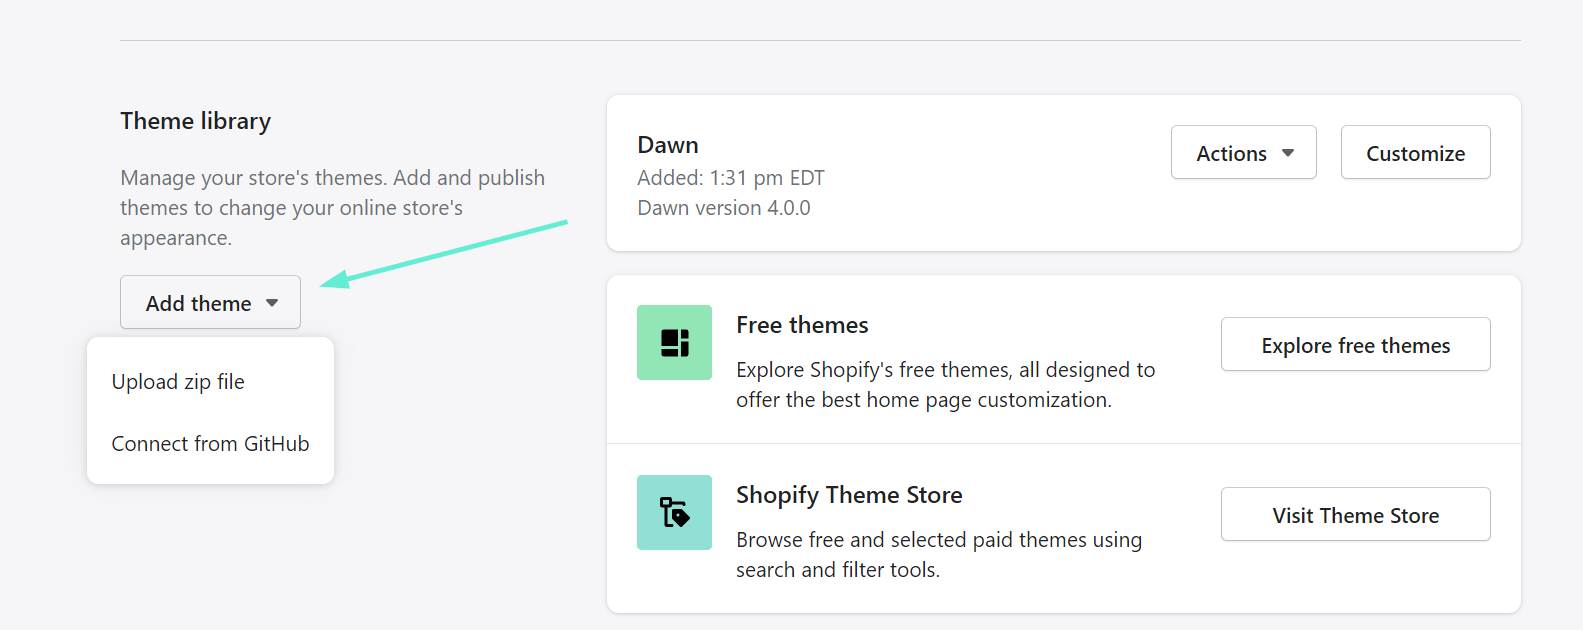
Task: Click the Shopify Theme Store heading
Action: pyautogui.click(x=849, y=495)
